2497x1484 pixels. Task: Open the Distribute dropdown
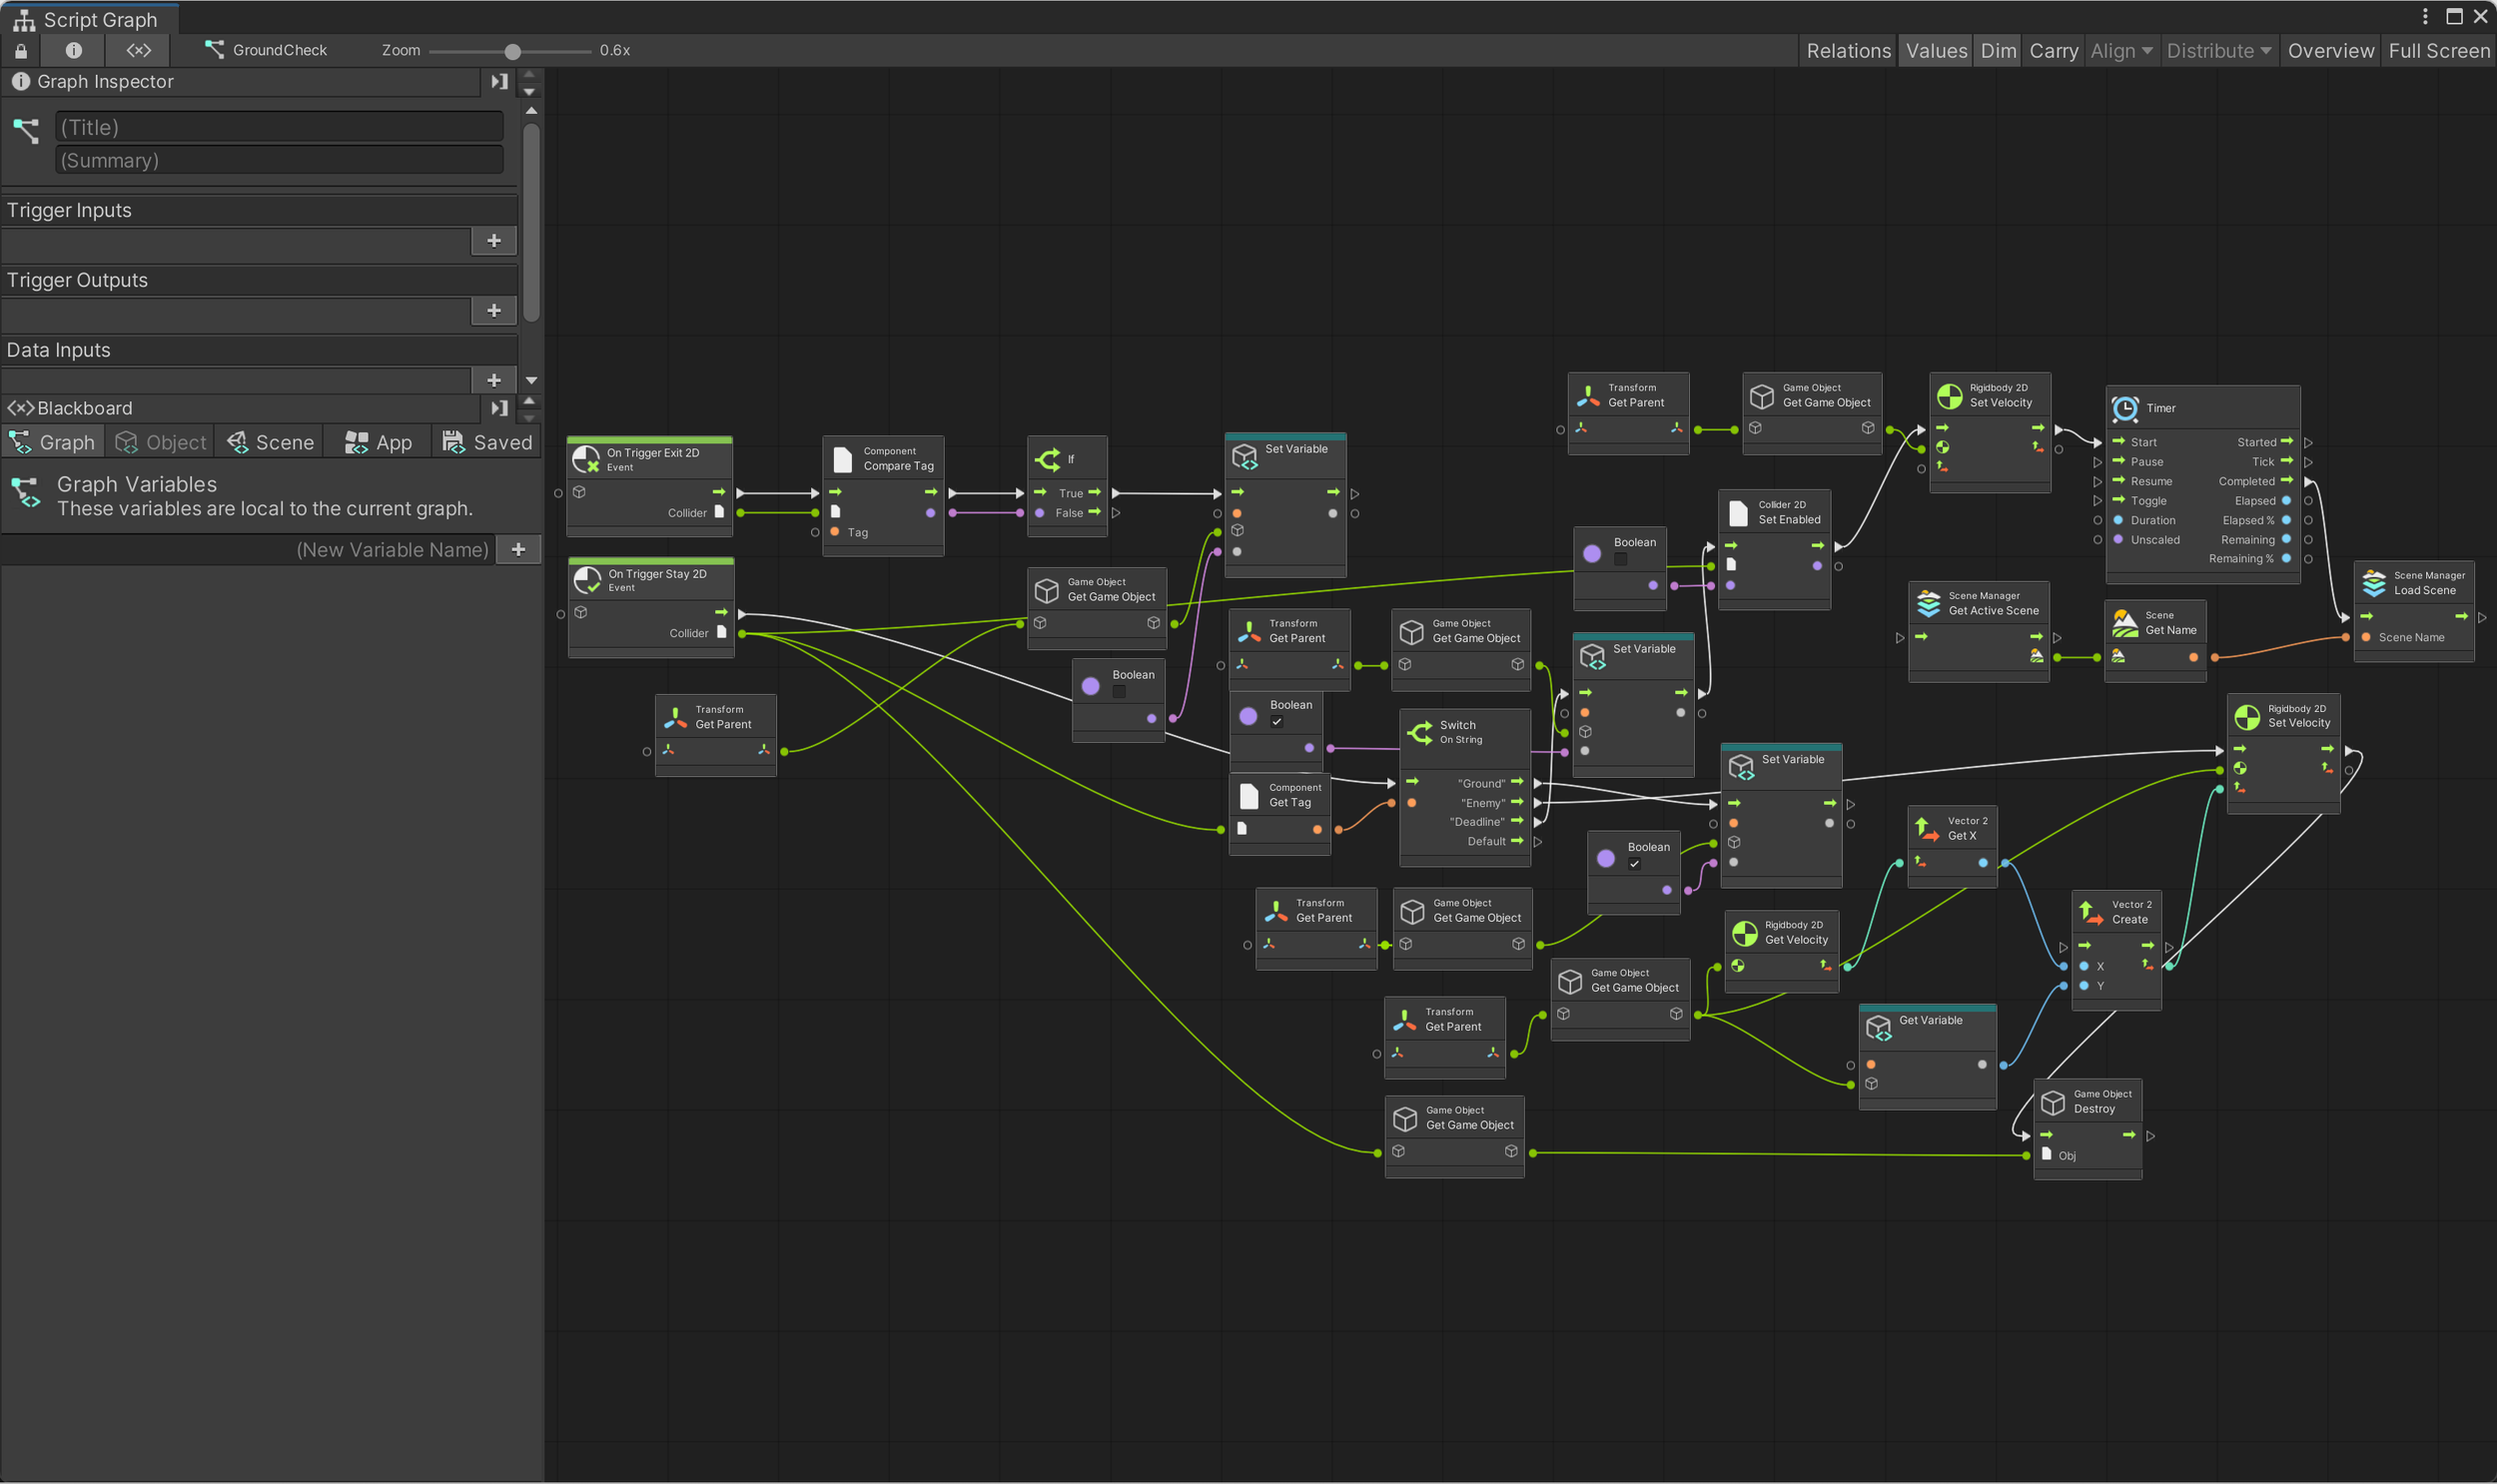2218,51
